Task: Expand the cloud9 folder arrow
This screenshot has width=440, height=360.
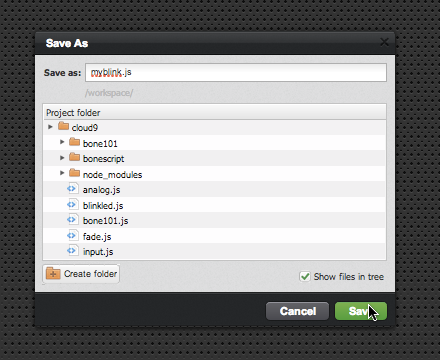Action: (x=50, y=127)
